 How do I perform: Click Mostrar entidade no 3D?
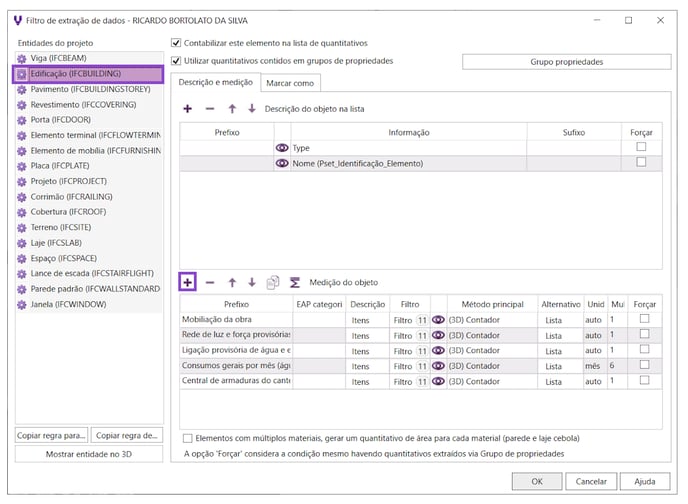[x=89, y=454]
